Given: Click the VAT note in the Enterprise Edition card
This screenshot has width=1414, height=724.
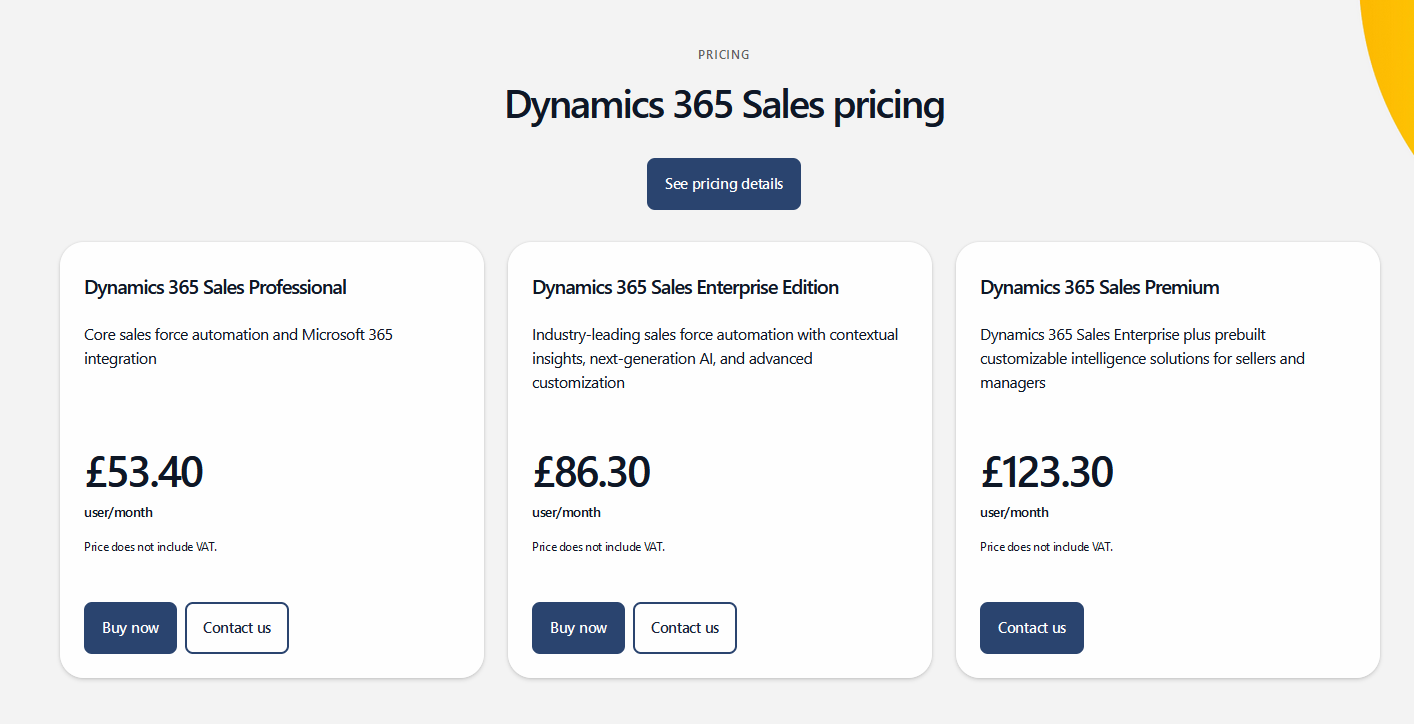Looking at the screenshot, I should [598, 547].
